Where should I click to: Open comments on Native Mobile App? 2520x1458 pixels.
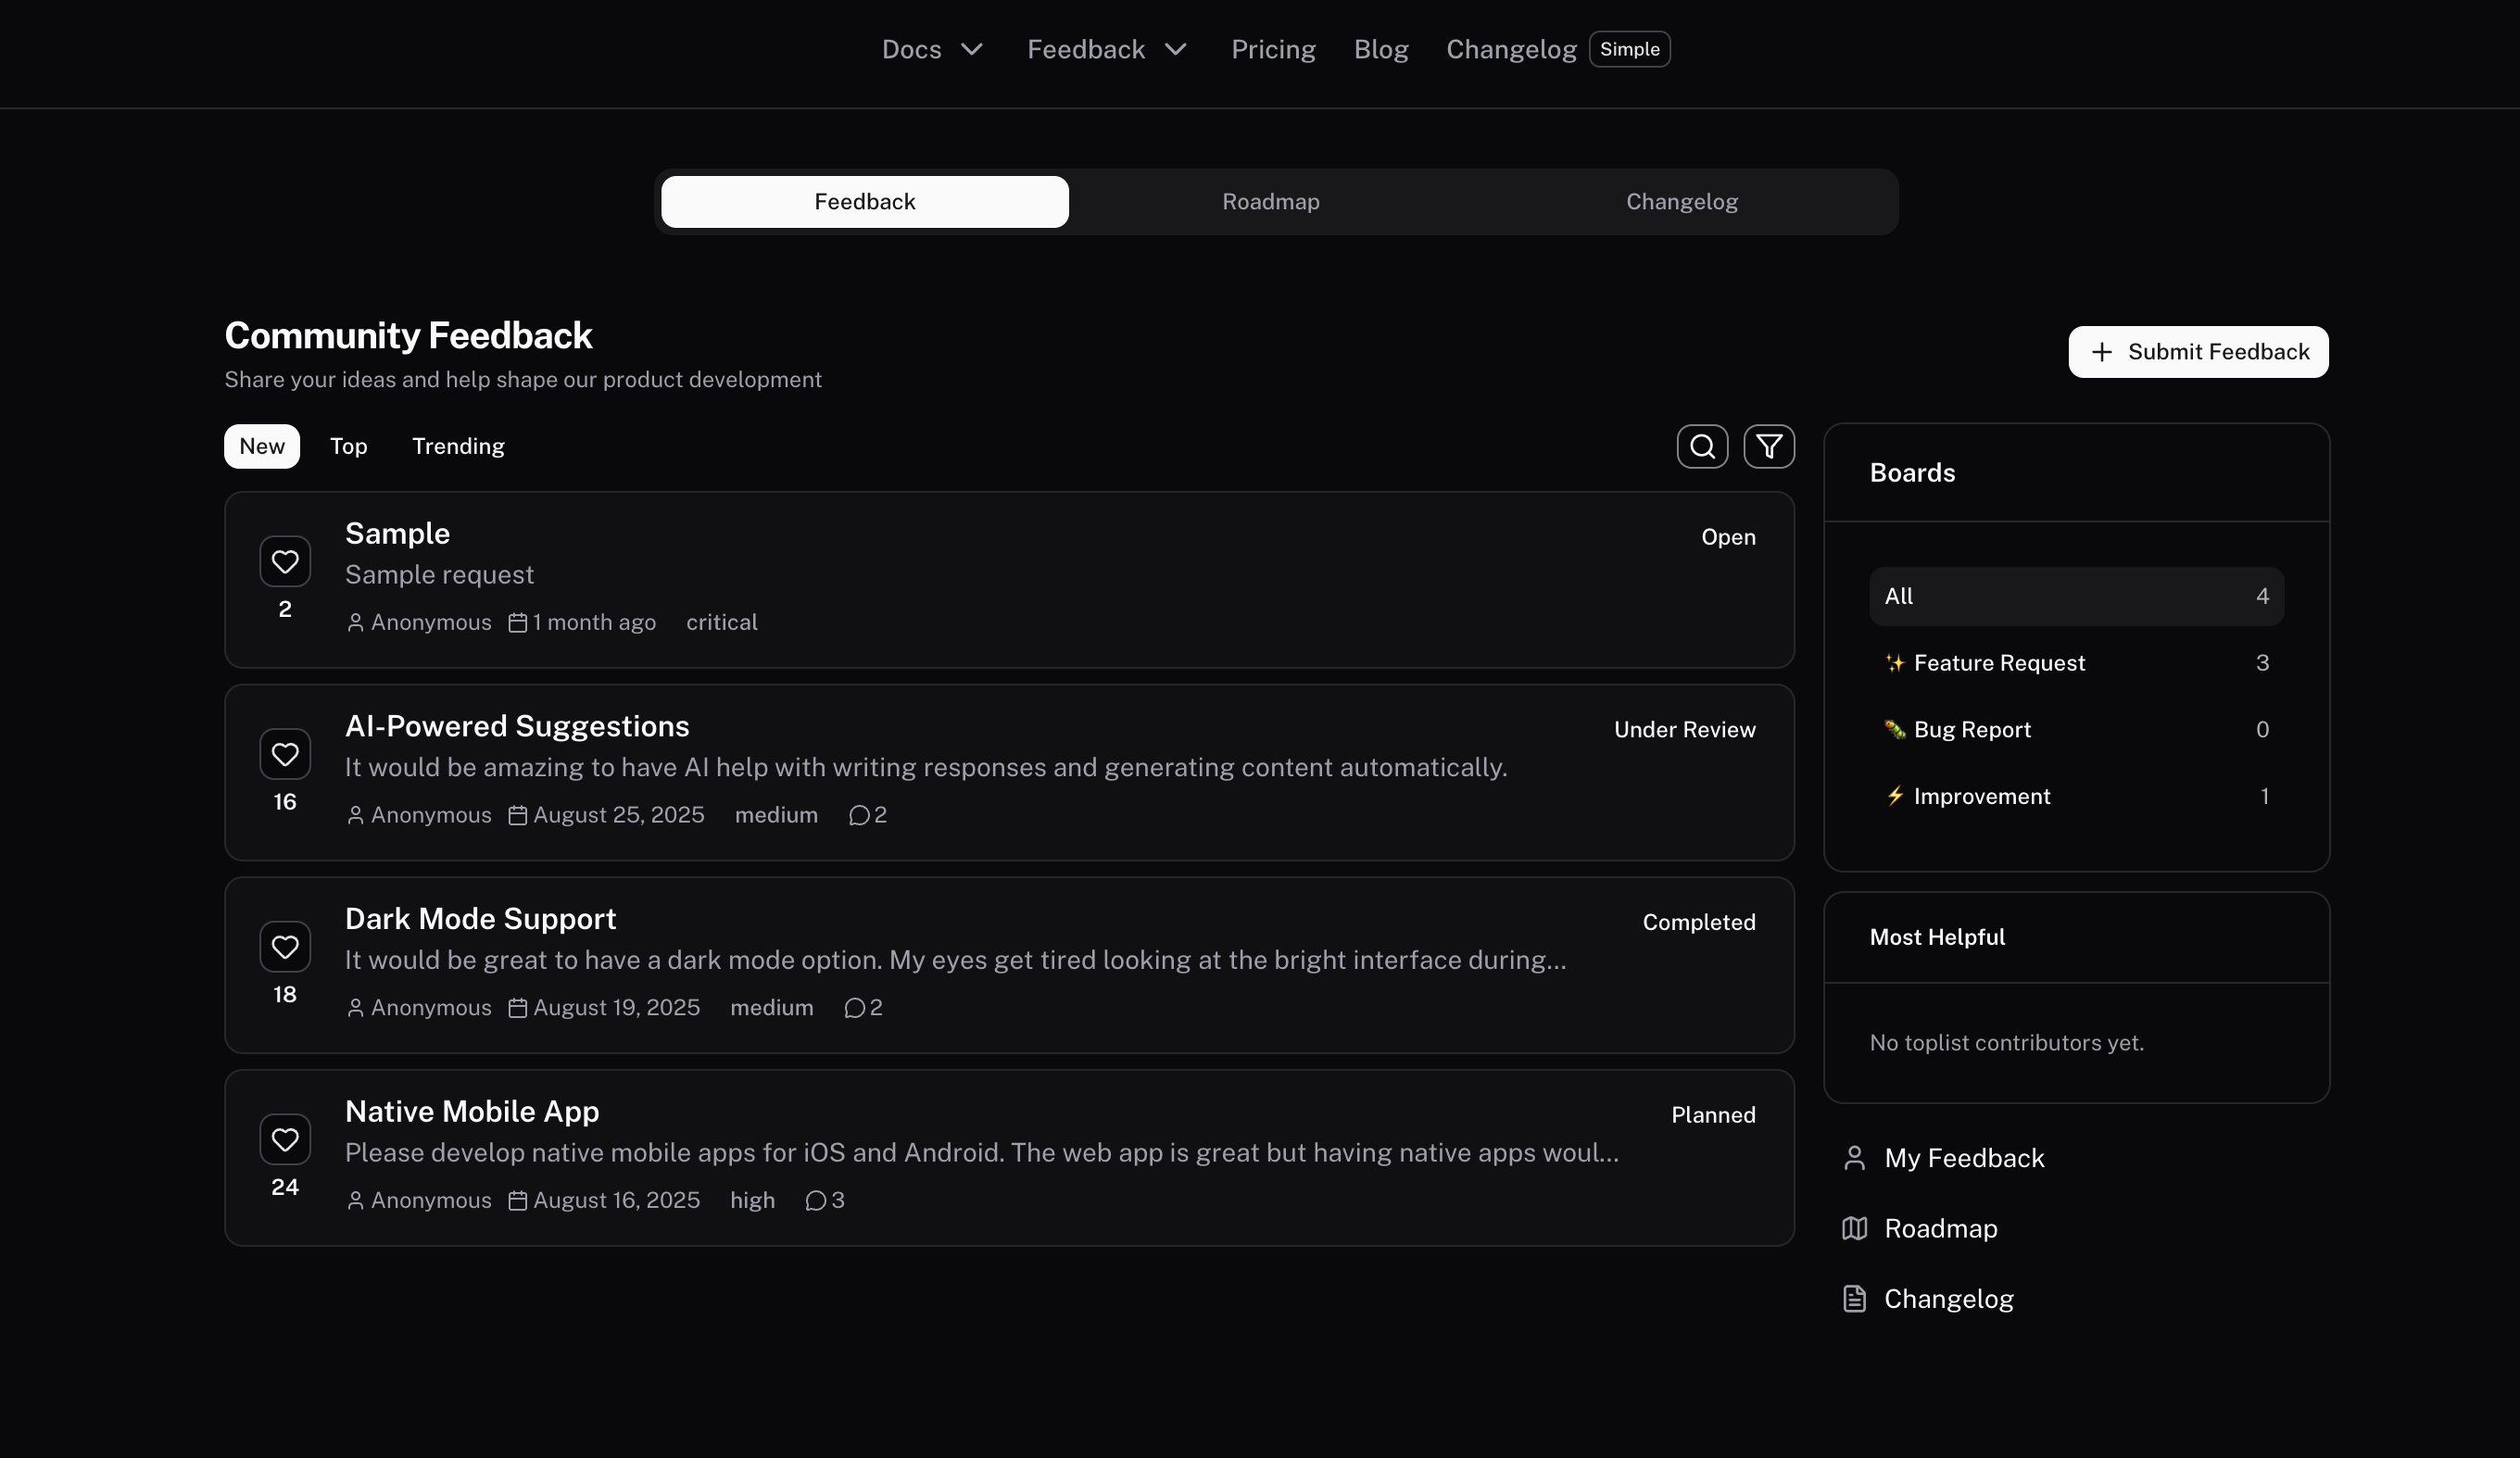[821, 1200]
